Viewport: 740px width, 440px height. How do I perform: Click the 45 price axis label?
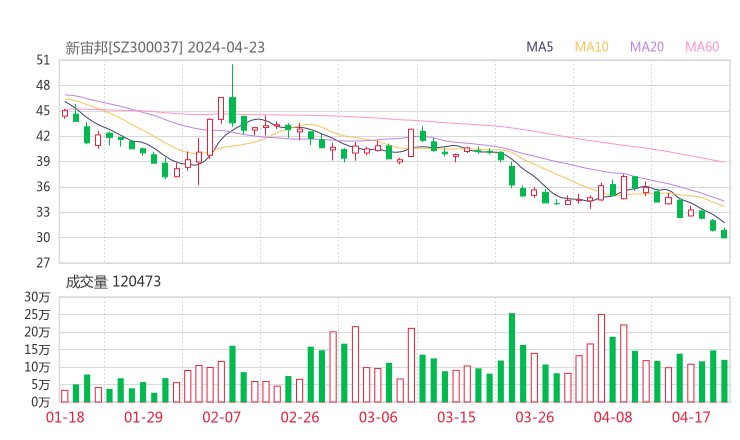(43, 111)
